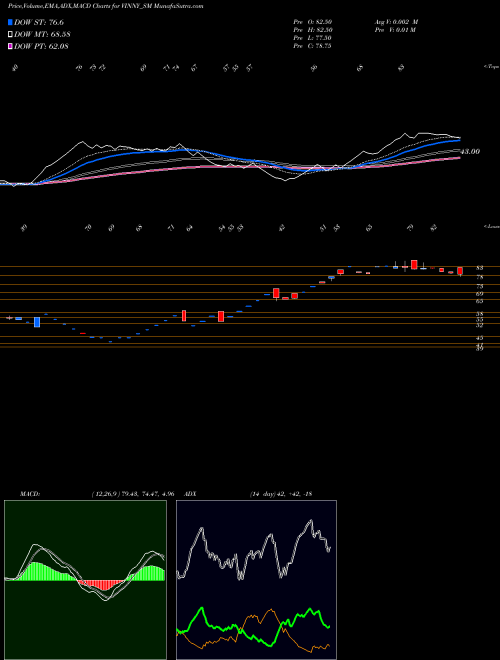Click the 45 price axis label

coord(479,338)
